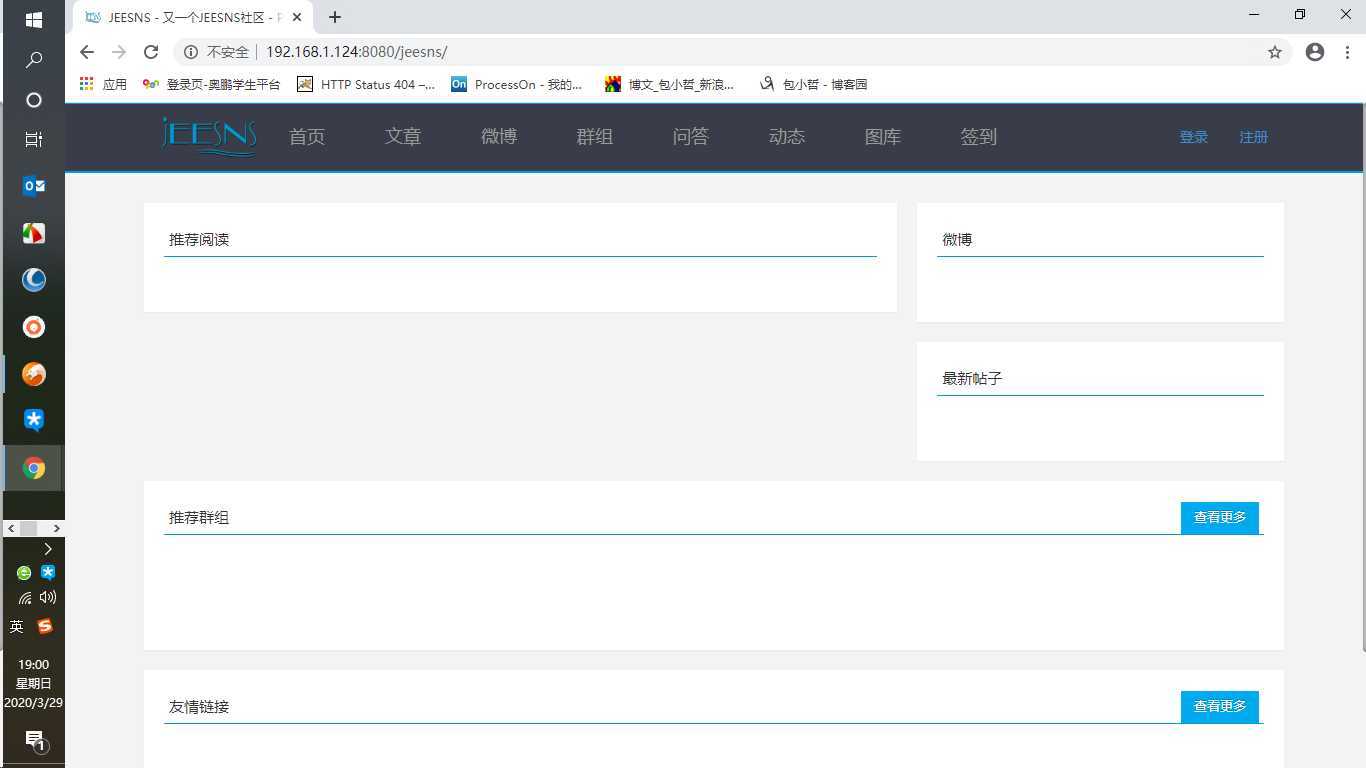Open the HTTP Status 404 bookmark

point(366,84)
